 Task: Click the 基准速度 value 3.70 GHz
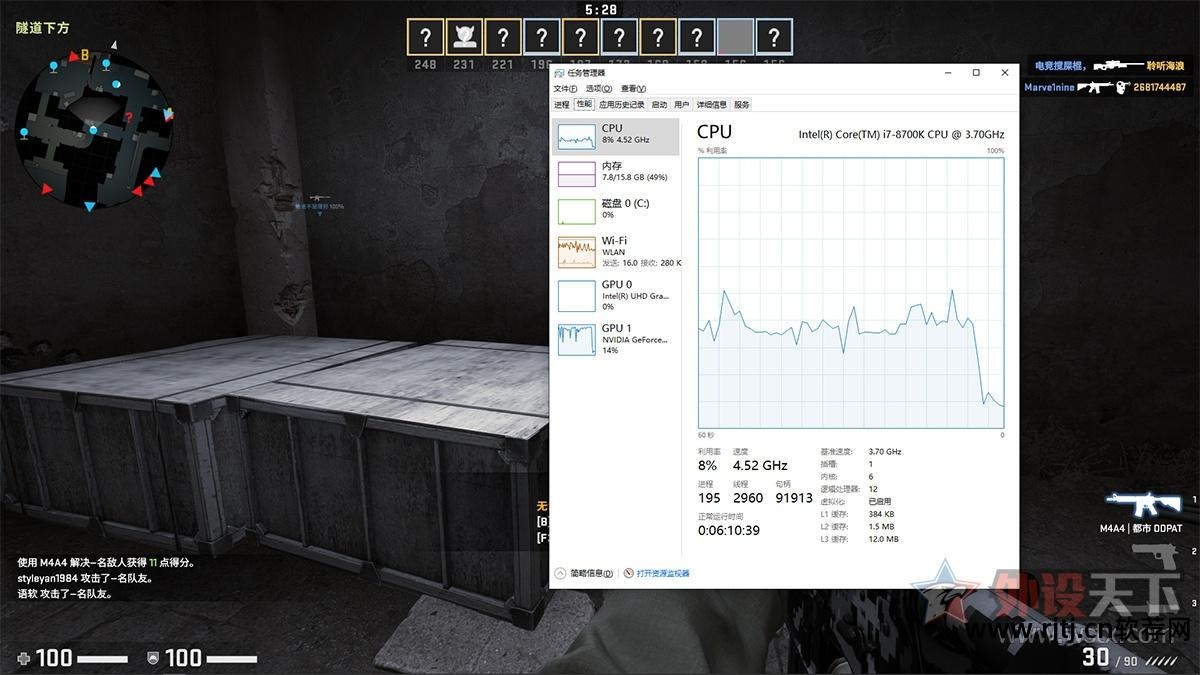885,452
